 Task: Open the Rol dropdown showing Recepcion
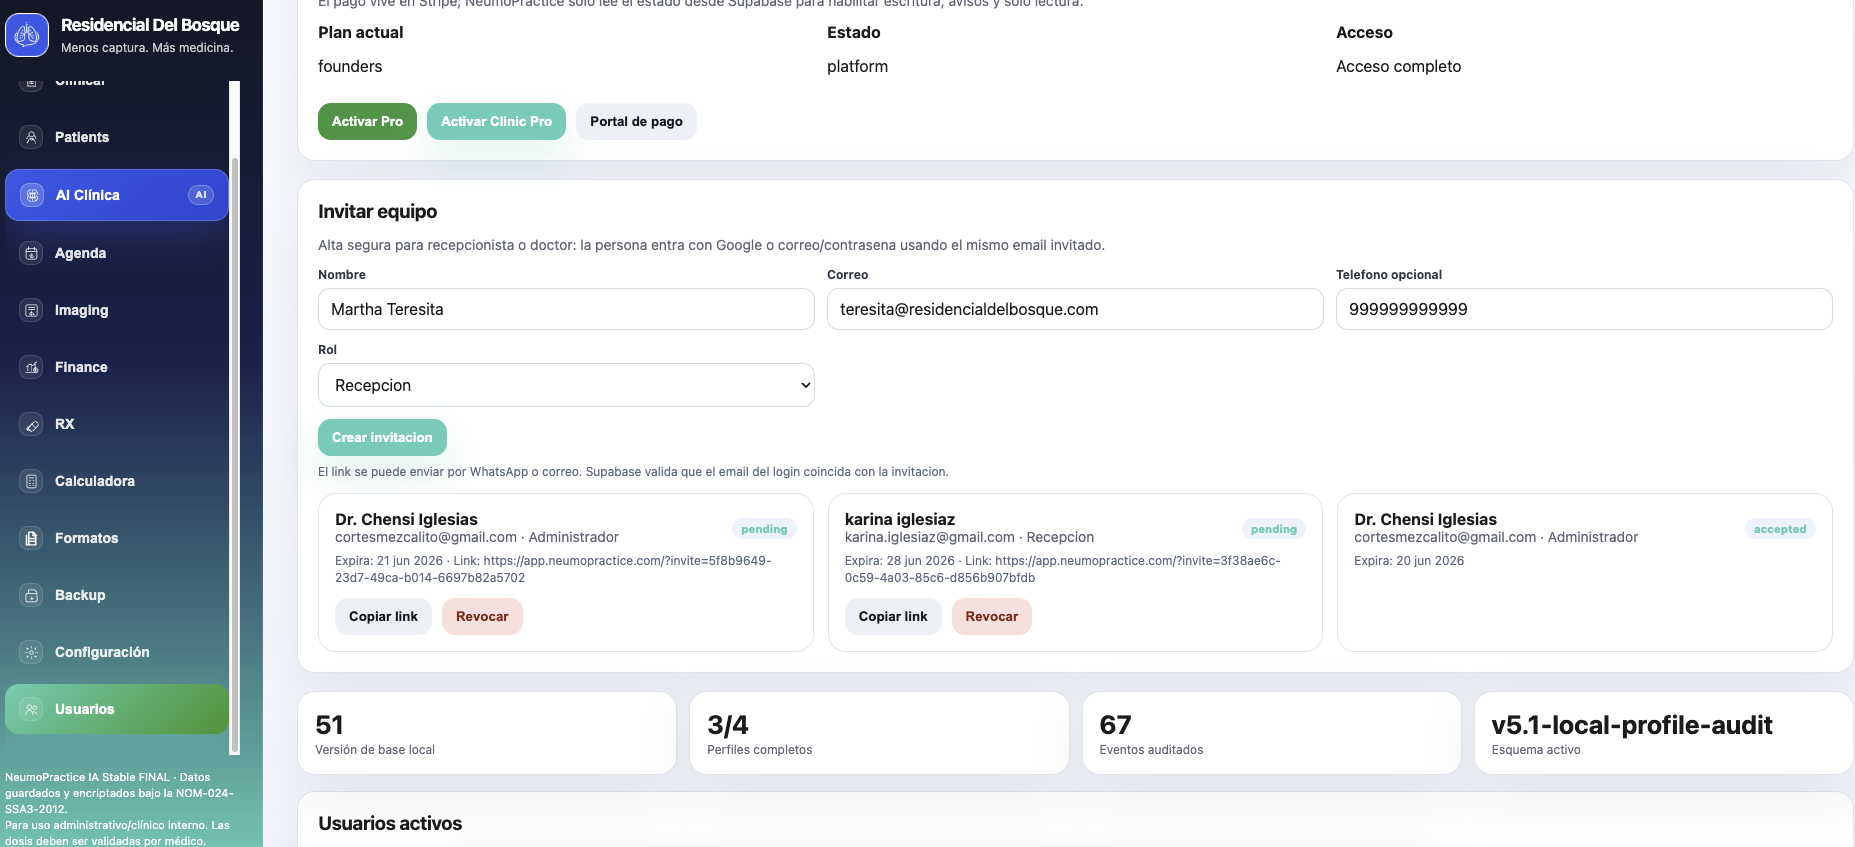566,385
